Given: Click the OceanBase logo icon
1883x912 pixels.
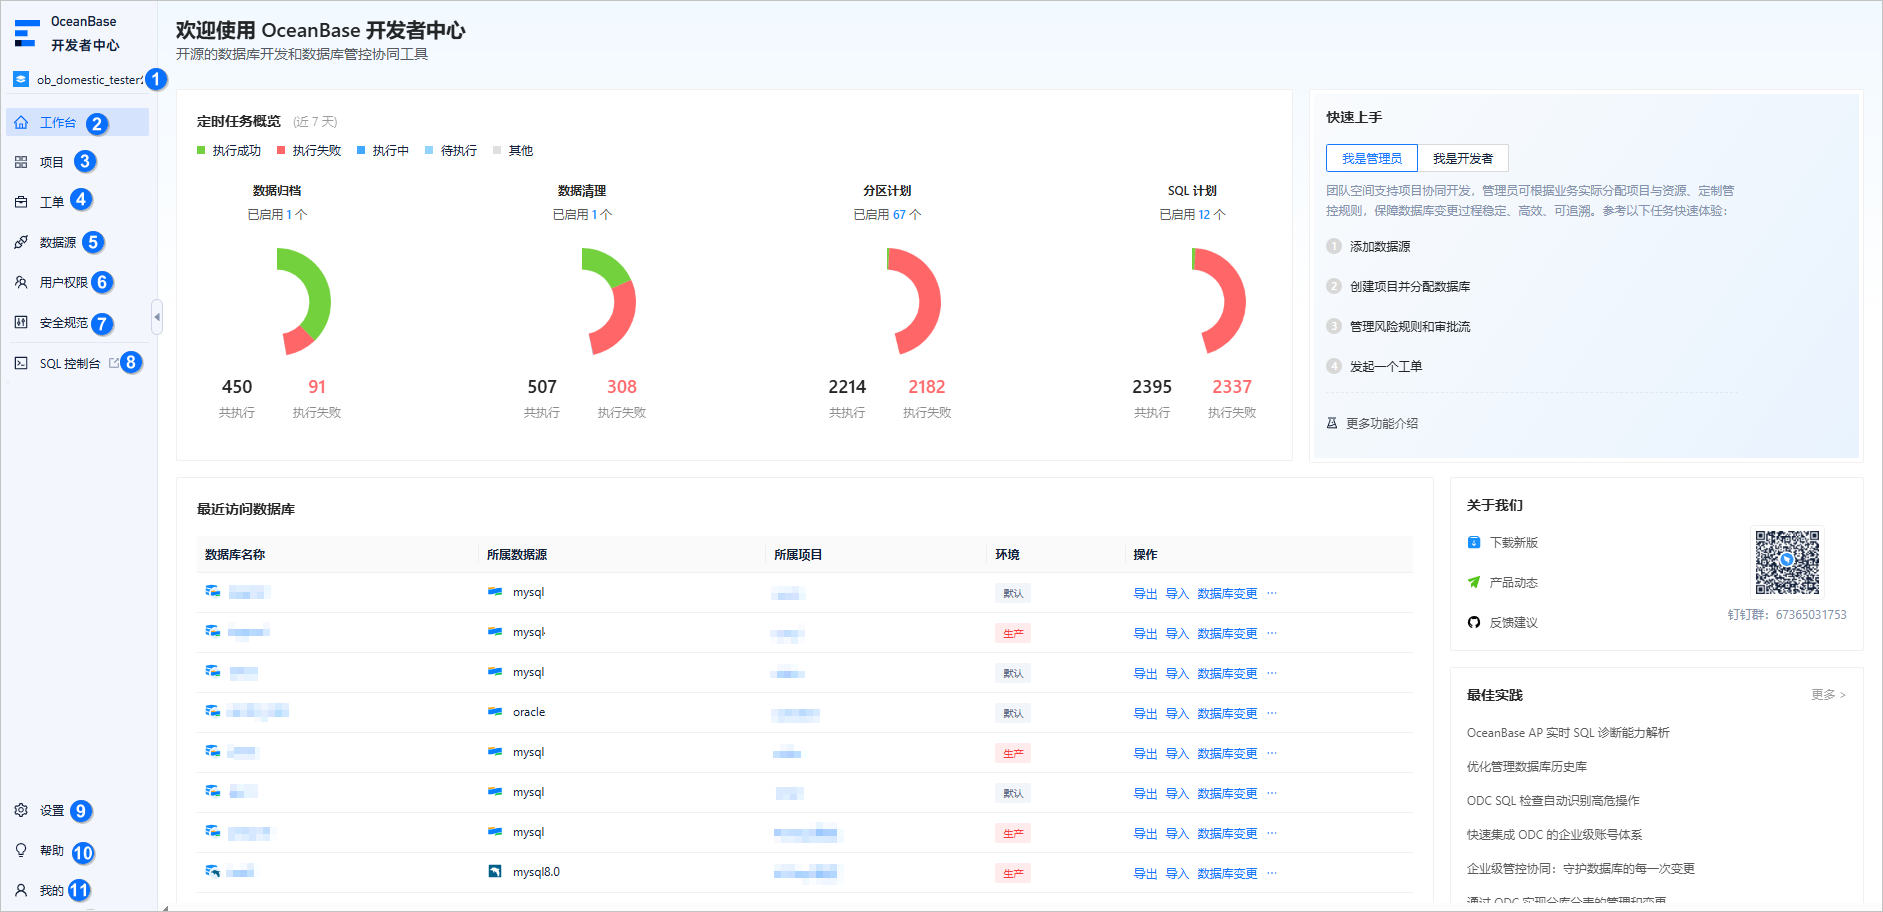Looking at the screenshot, I should (26, 33).
